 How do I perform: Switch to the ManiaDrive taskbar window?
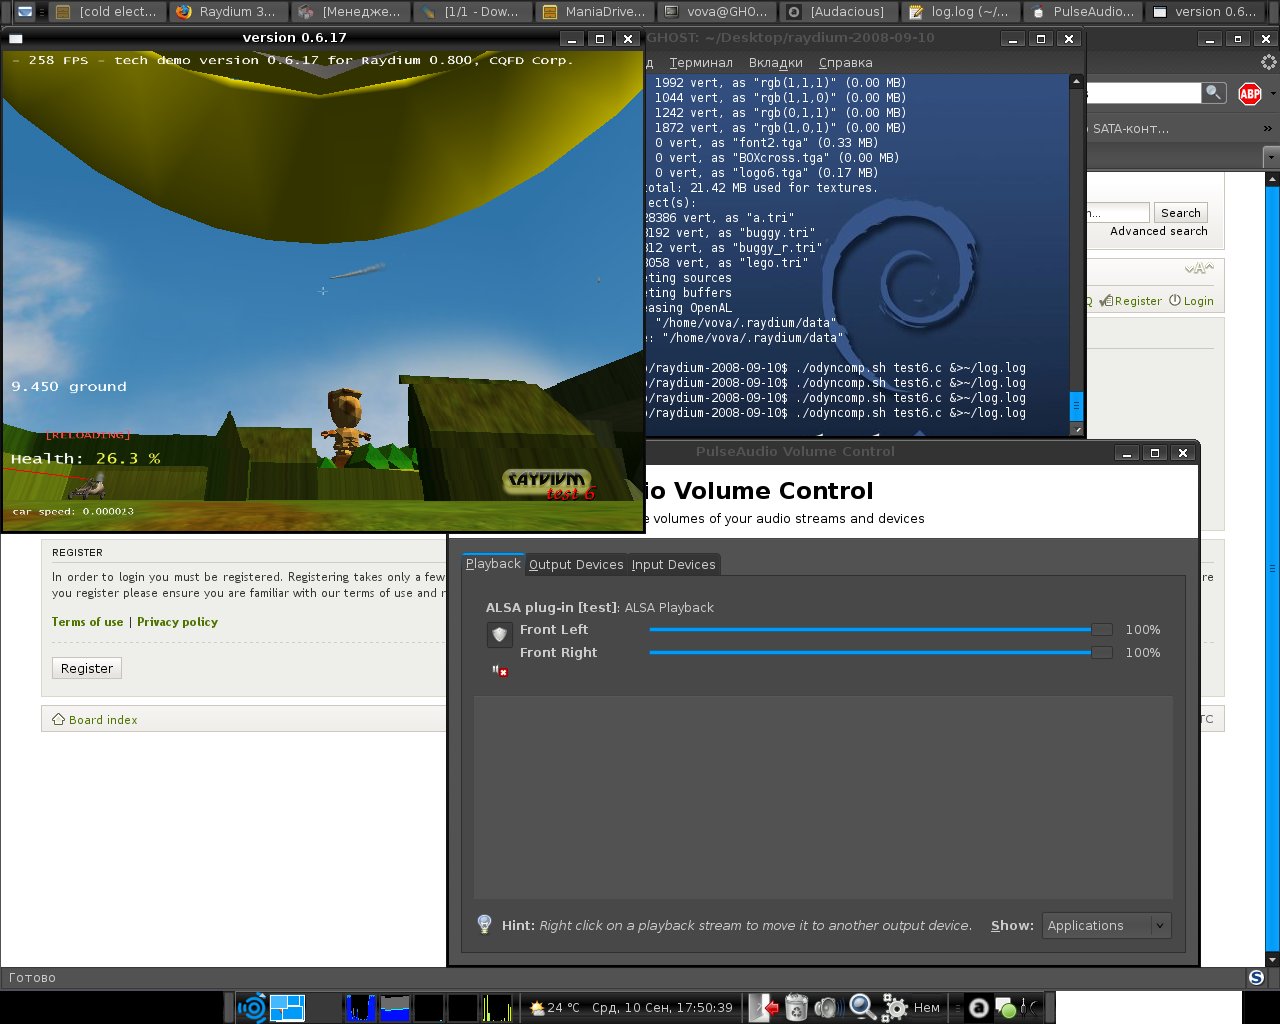pos(595,12)
